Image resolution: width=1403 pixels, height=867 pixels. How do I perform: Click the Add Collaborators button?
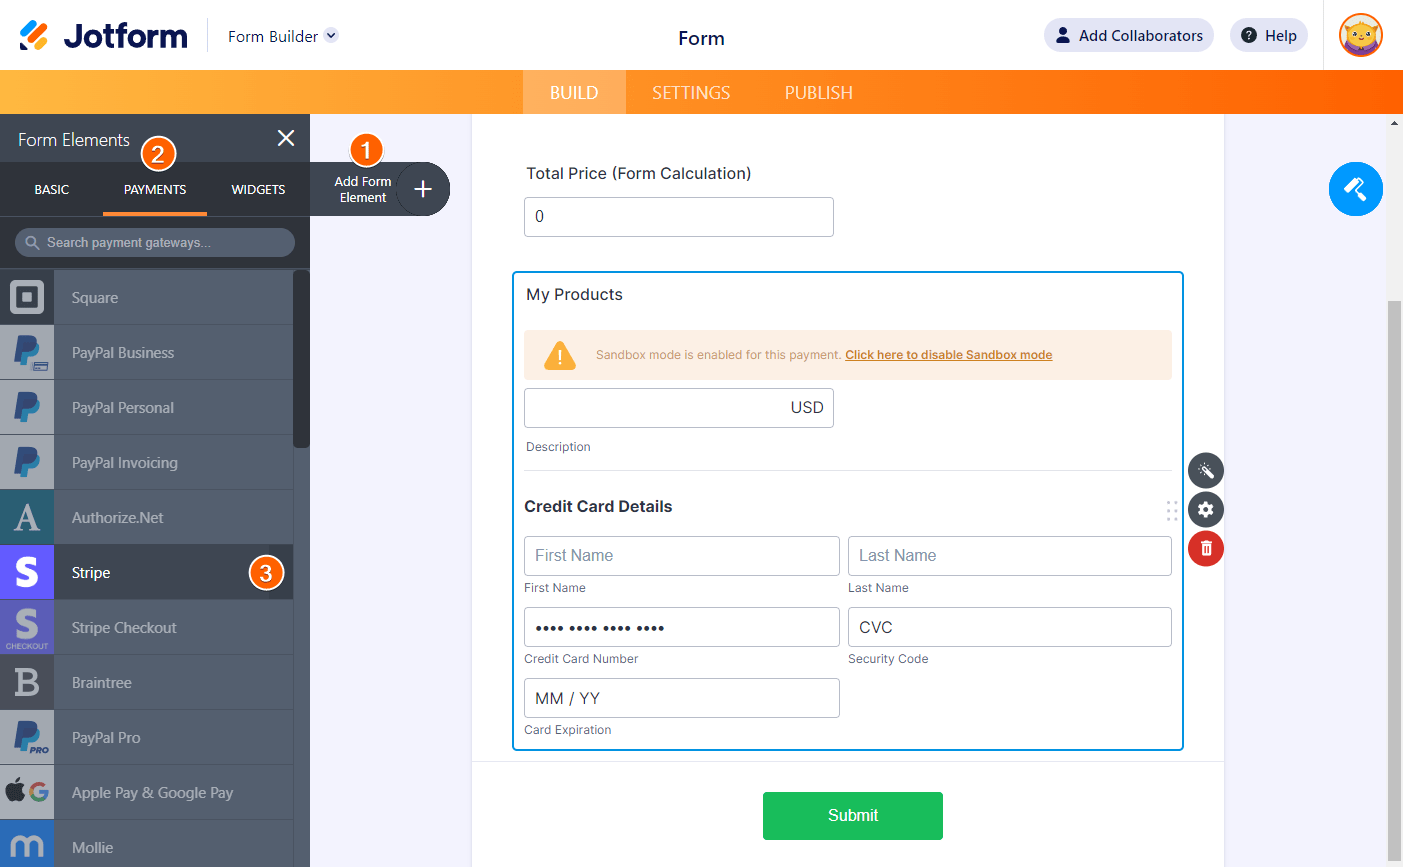(x=1128, y=36)
